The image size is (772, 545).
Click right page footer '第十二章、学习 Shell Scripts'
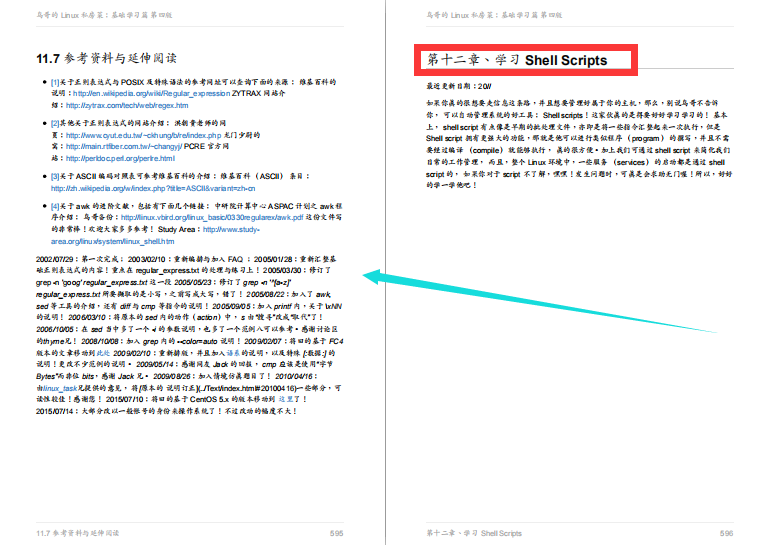point(474,533)
